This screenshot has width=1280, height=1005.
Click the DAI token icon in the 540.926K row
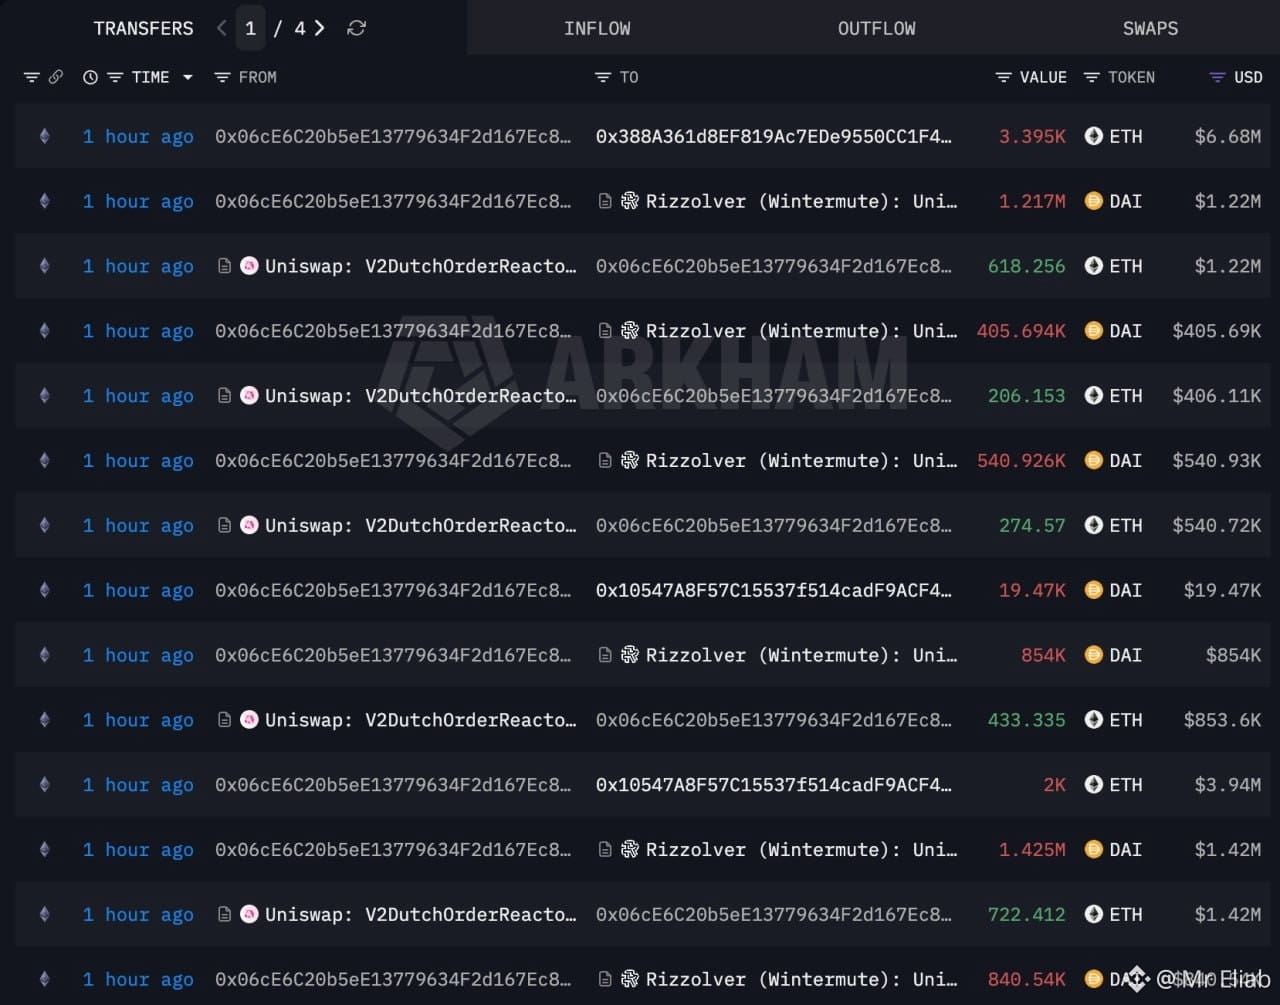[1094, 460]
